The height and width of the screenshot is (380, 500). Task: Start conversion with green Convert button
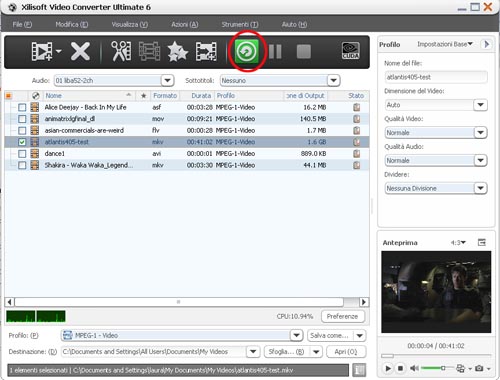click(247, 51)
